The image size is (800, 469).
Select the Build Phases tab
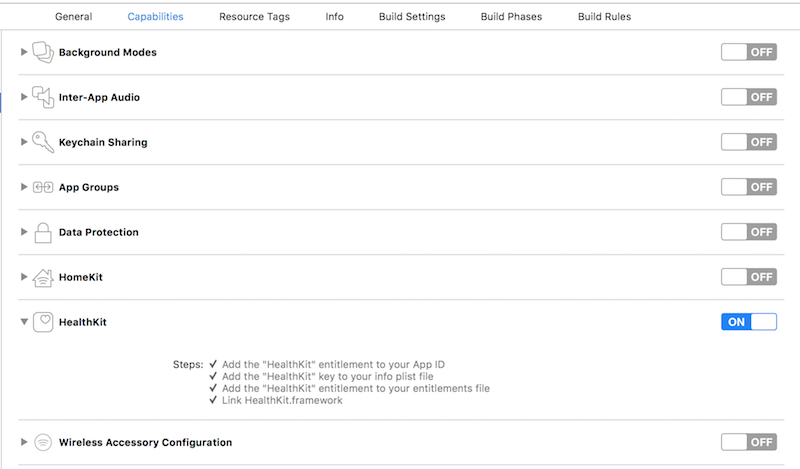click(512, 17)
